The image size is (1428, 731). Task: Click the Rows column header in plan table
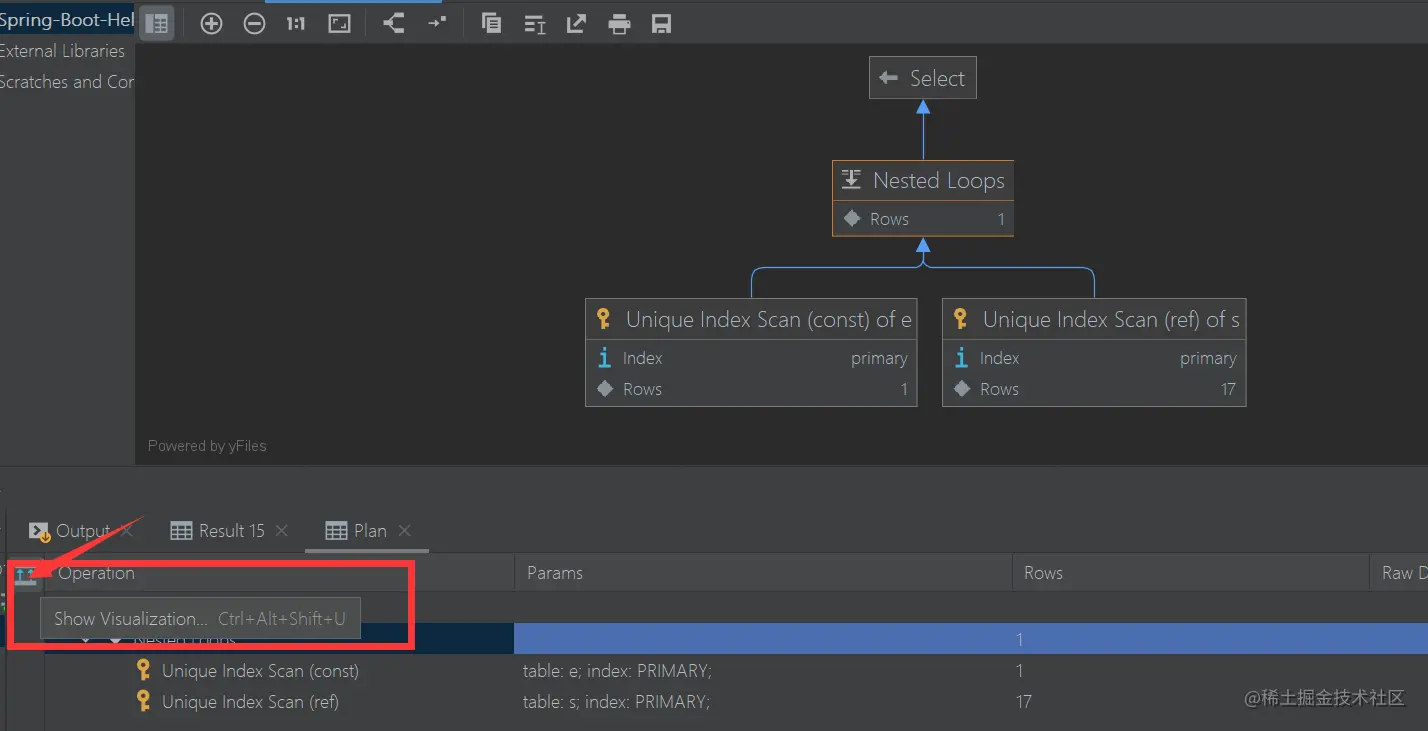tap(1043, 573)
